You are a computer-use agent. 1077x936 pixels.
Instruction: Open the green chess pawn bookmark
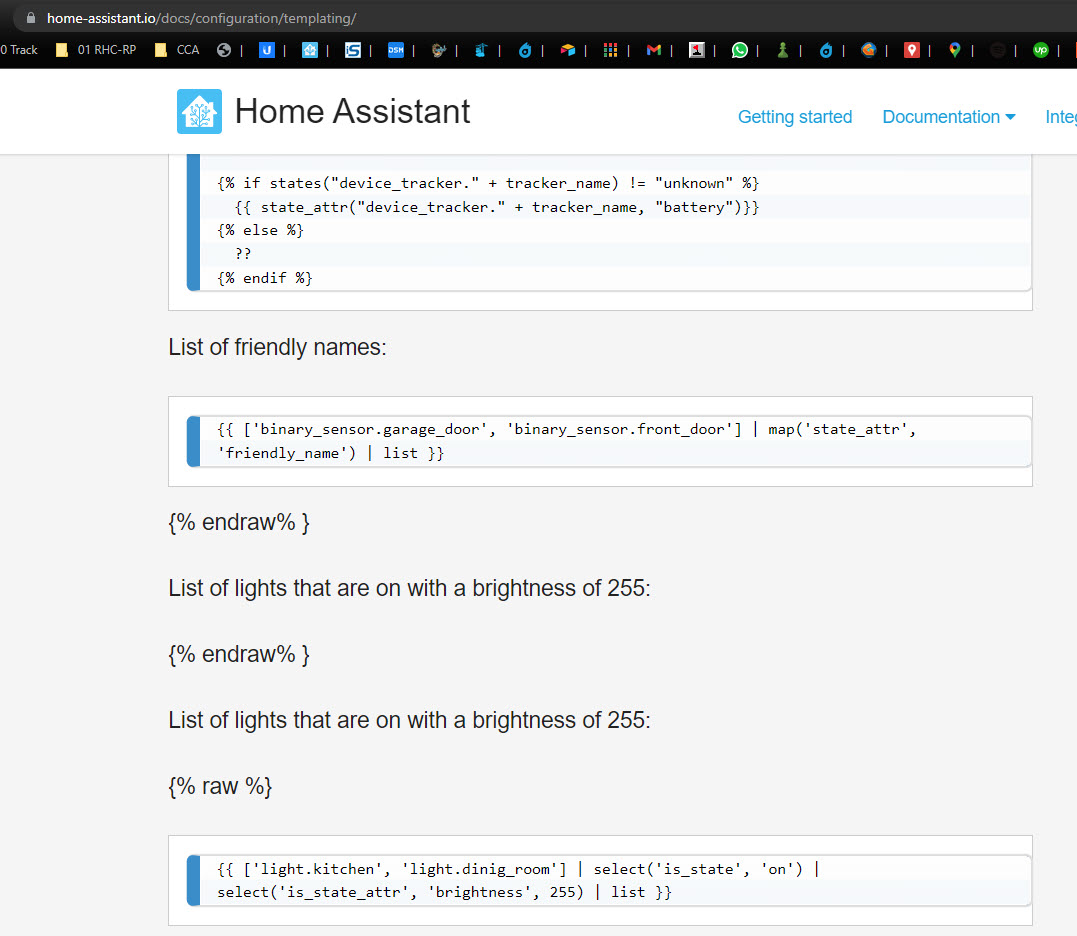click(x=782, y=50)
